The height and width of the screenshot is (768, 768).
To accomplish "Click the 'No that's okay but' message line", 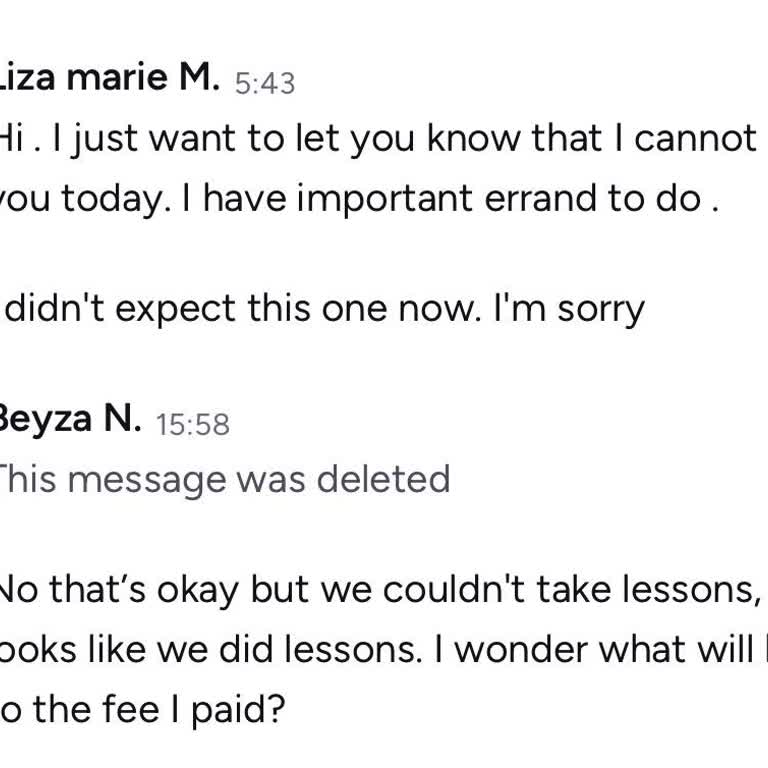I will pyautogui.click(x=378, y=590).
